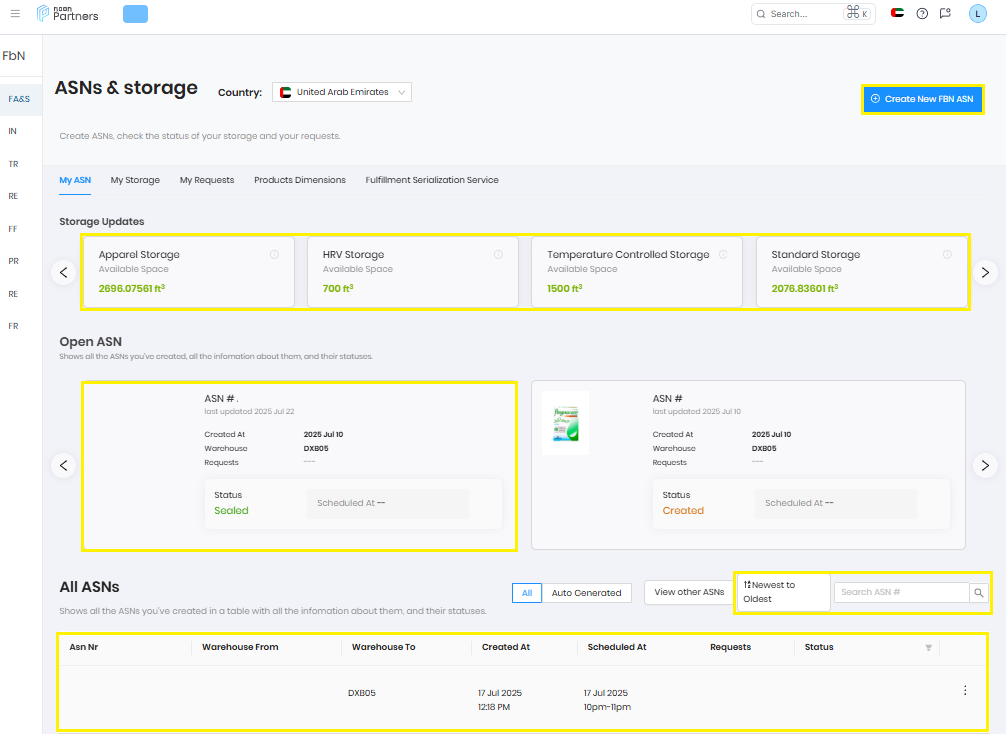Image resolution: width=1006 pixels, height=734 pixels.
Task: Click the Sealed status text
Action: coord(231,511)
